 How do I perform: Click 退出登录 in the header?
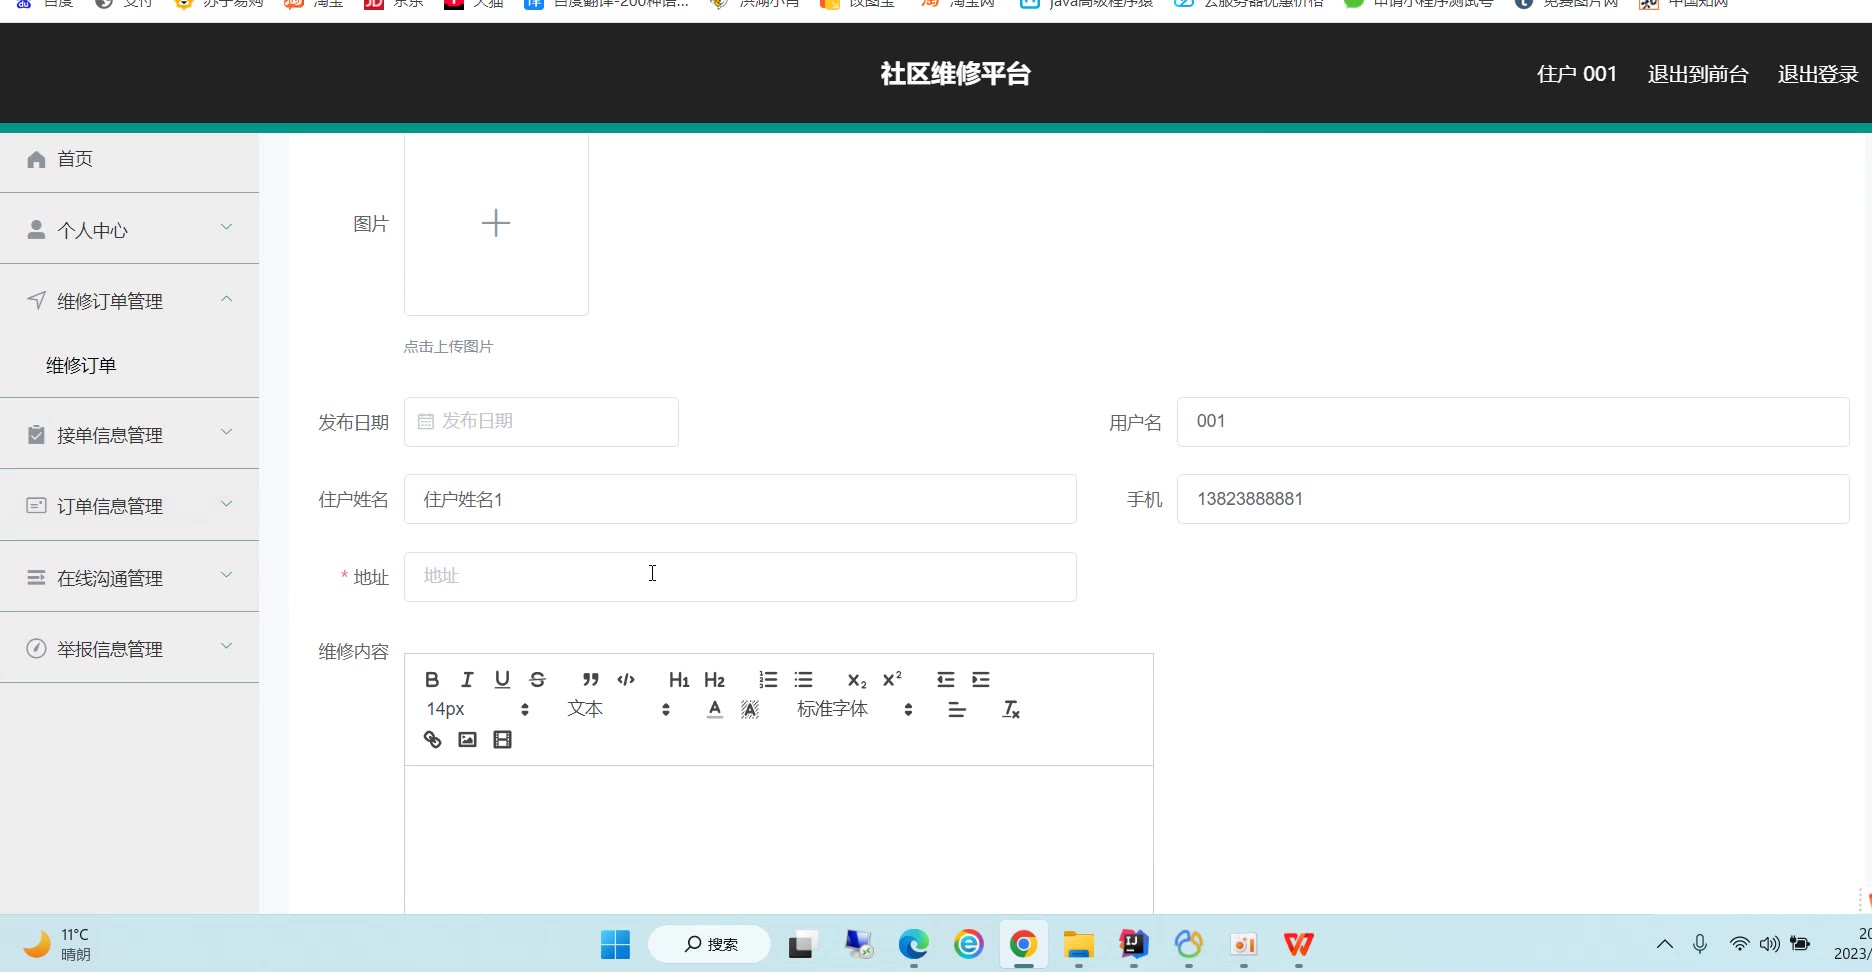(x=1817, y=74)
